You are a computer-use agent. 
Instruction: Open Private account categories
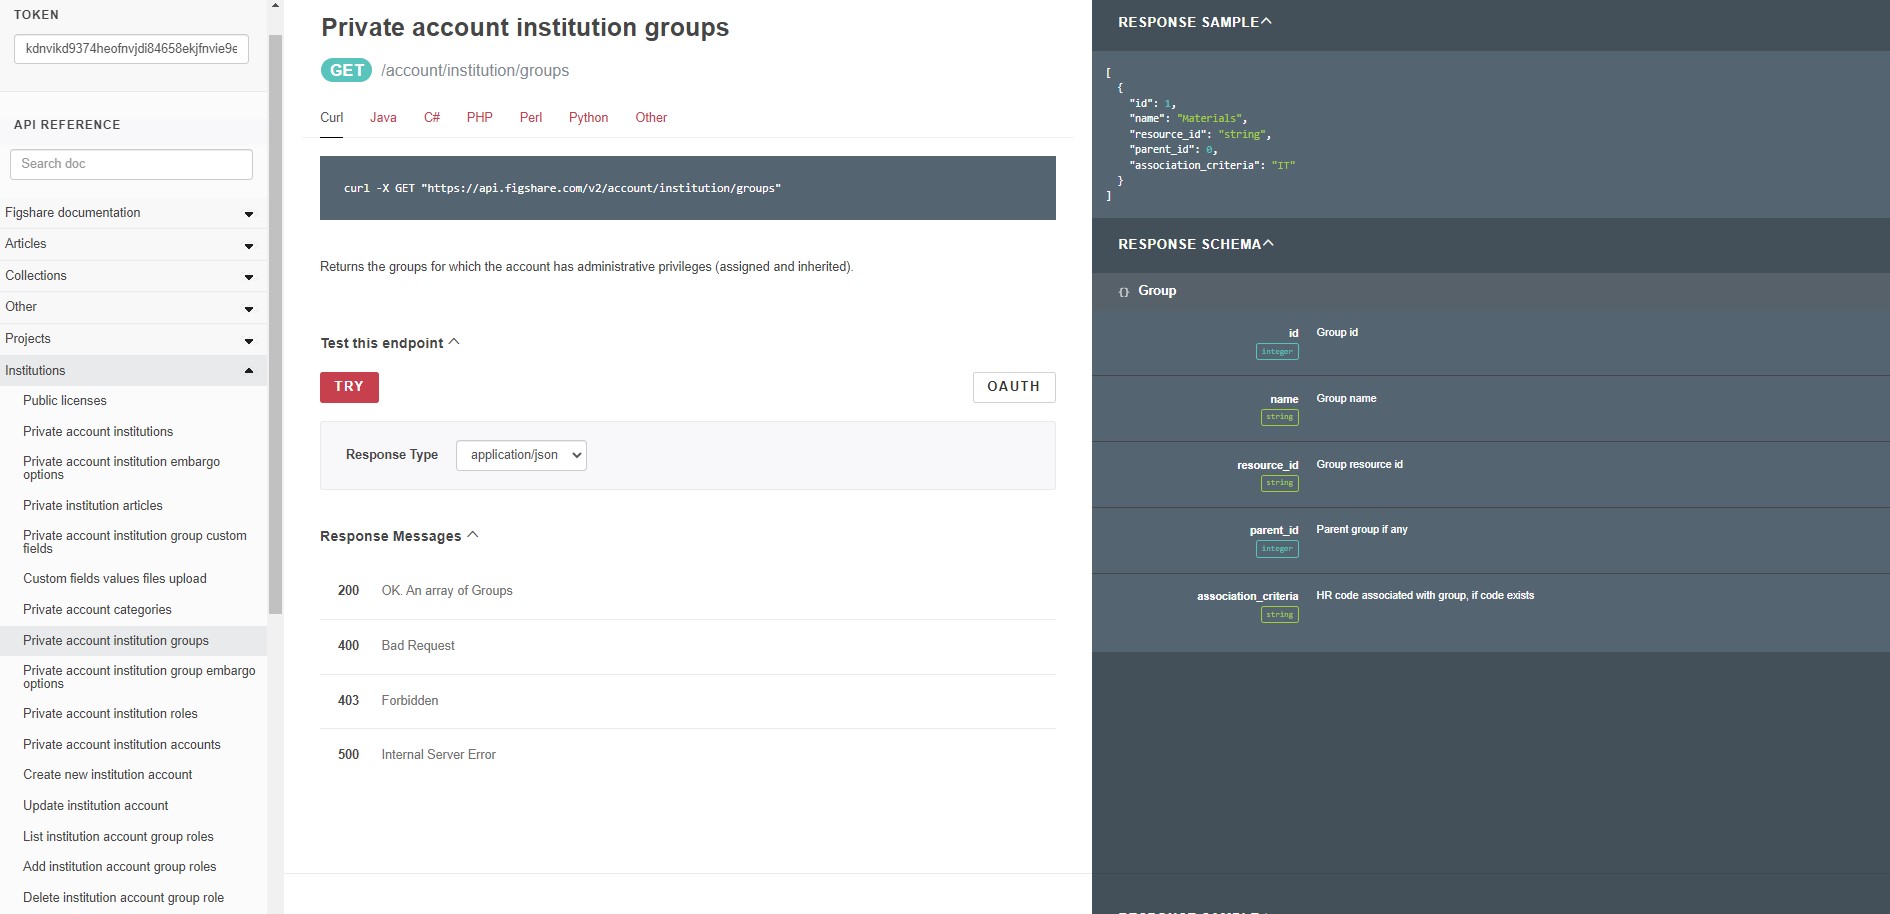tap(97, 610)
